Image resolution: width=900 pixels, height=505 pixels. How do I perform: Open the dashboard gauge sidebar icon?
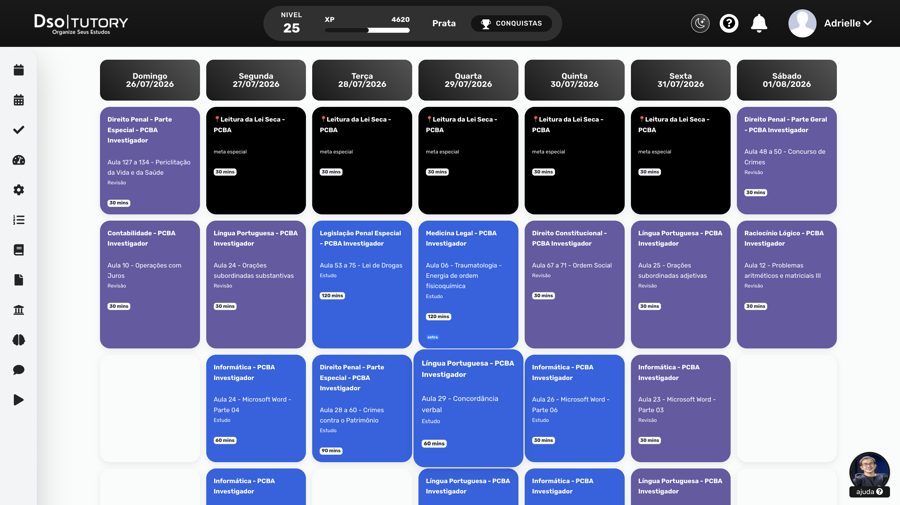[x=18, y=160]
